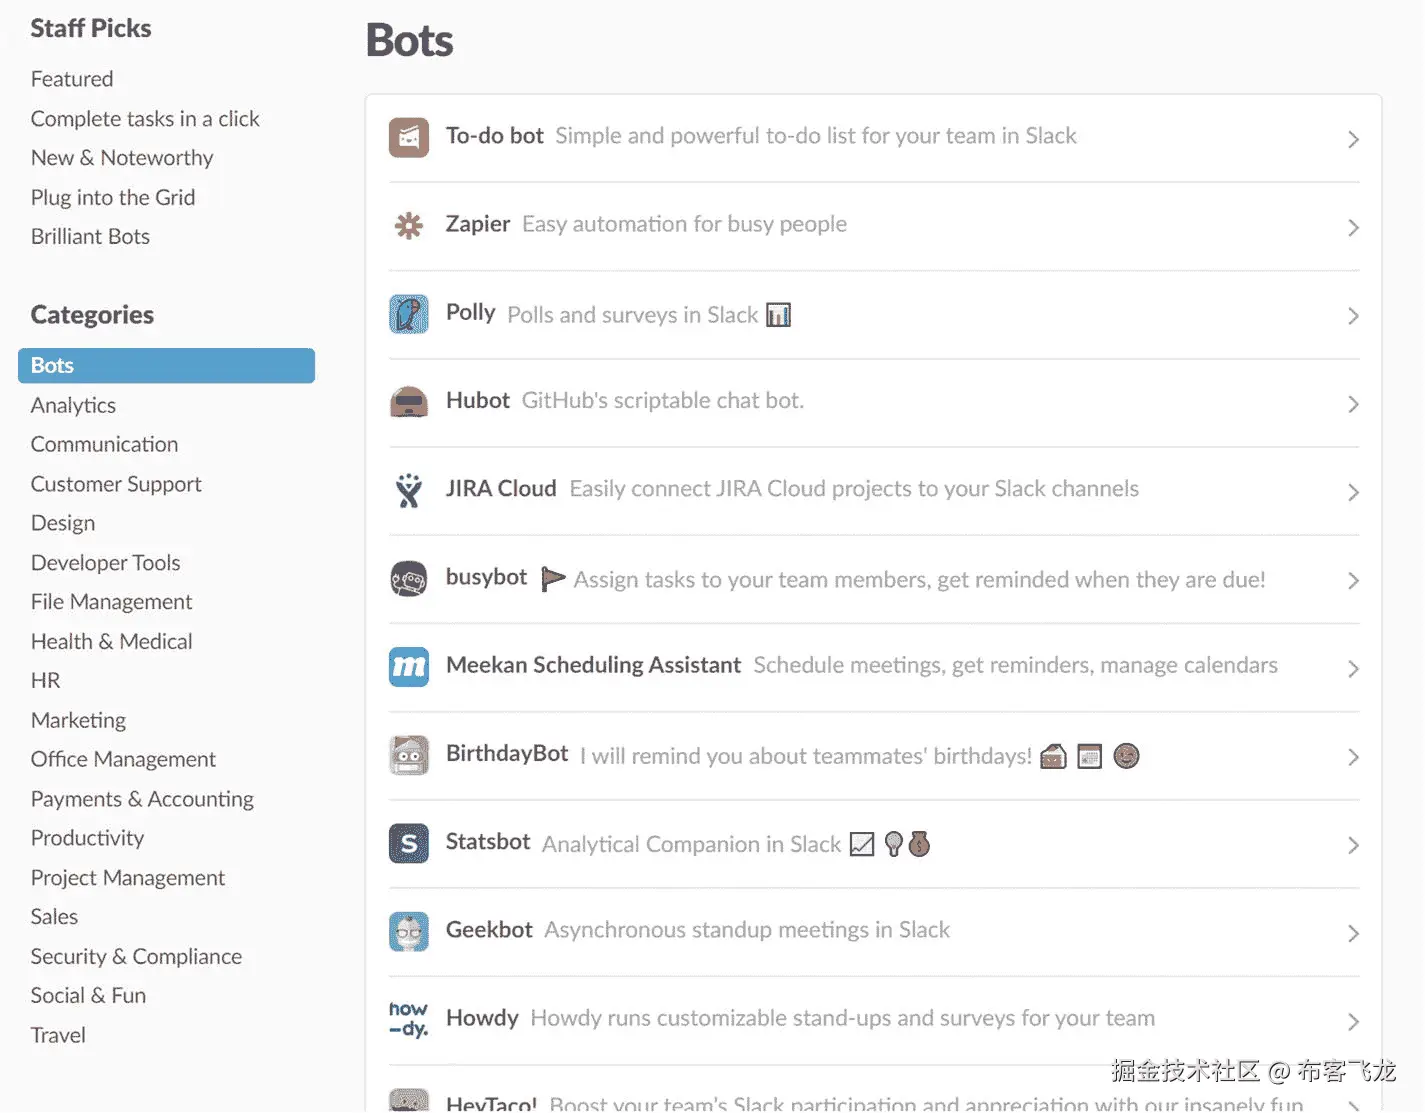The width and height of the screenshot is (1425, 1113).
Task: Click the Howdy logo icon
Action: 408,1019
